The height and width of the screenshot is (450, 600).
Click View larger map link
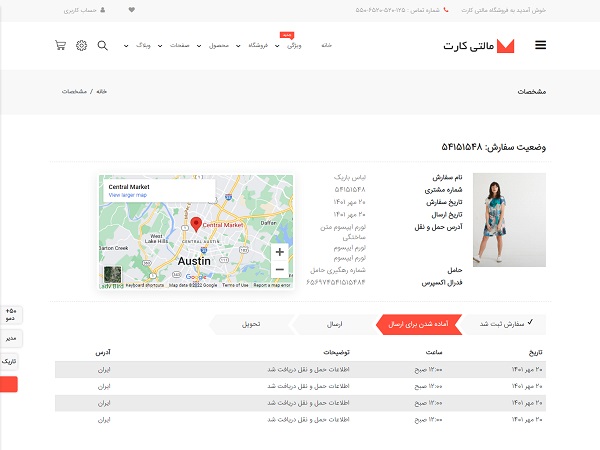click(128, 195)
